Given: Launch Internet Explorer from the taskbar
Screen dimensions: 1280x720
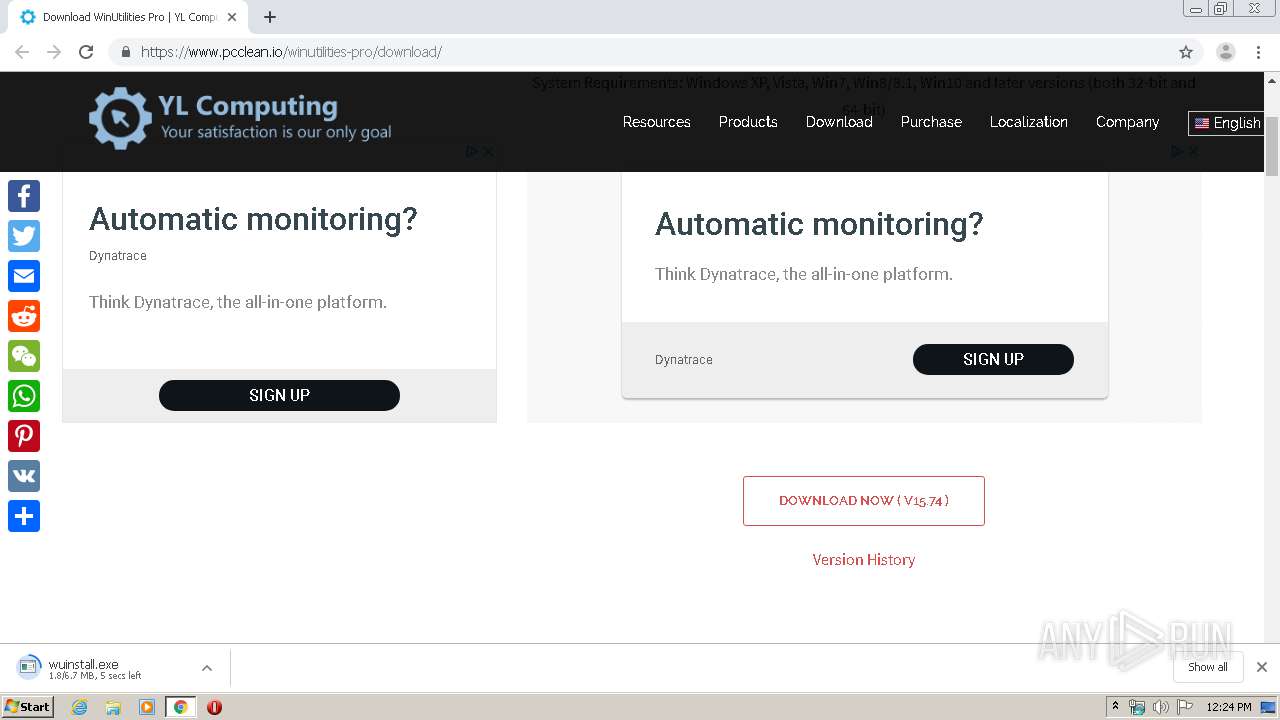Looking at the screenshot, I should click(x=80, y=707).
